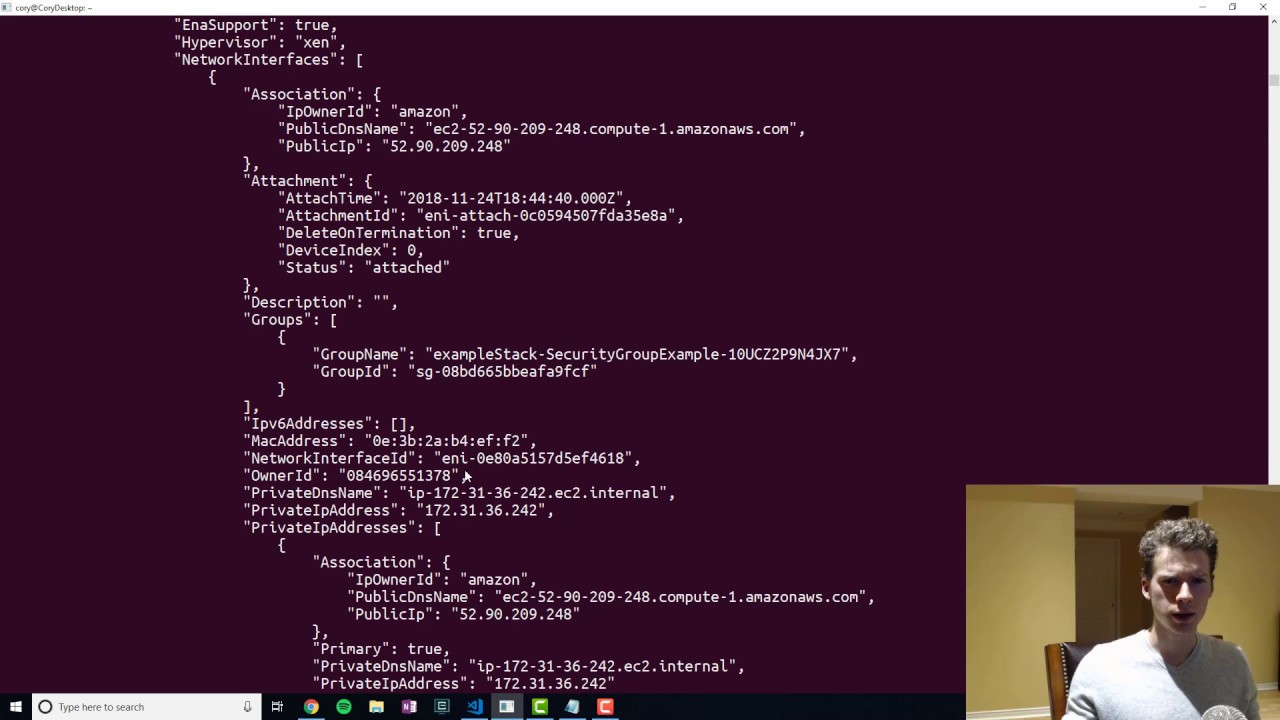Image resolution: width=1280 pixels, height=720 pixels.
Task: Click the "NetworkInterfaces": [ line
Action: (x=269, y=60)
